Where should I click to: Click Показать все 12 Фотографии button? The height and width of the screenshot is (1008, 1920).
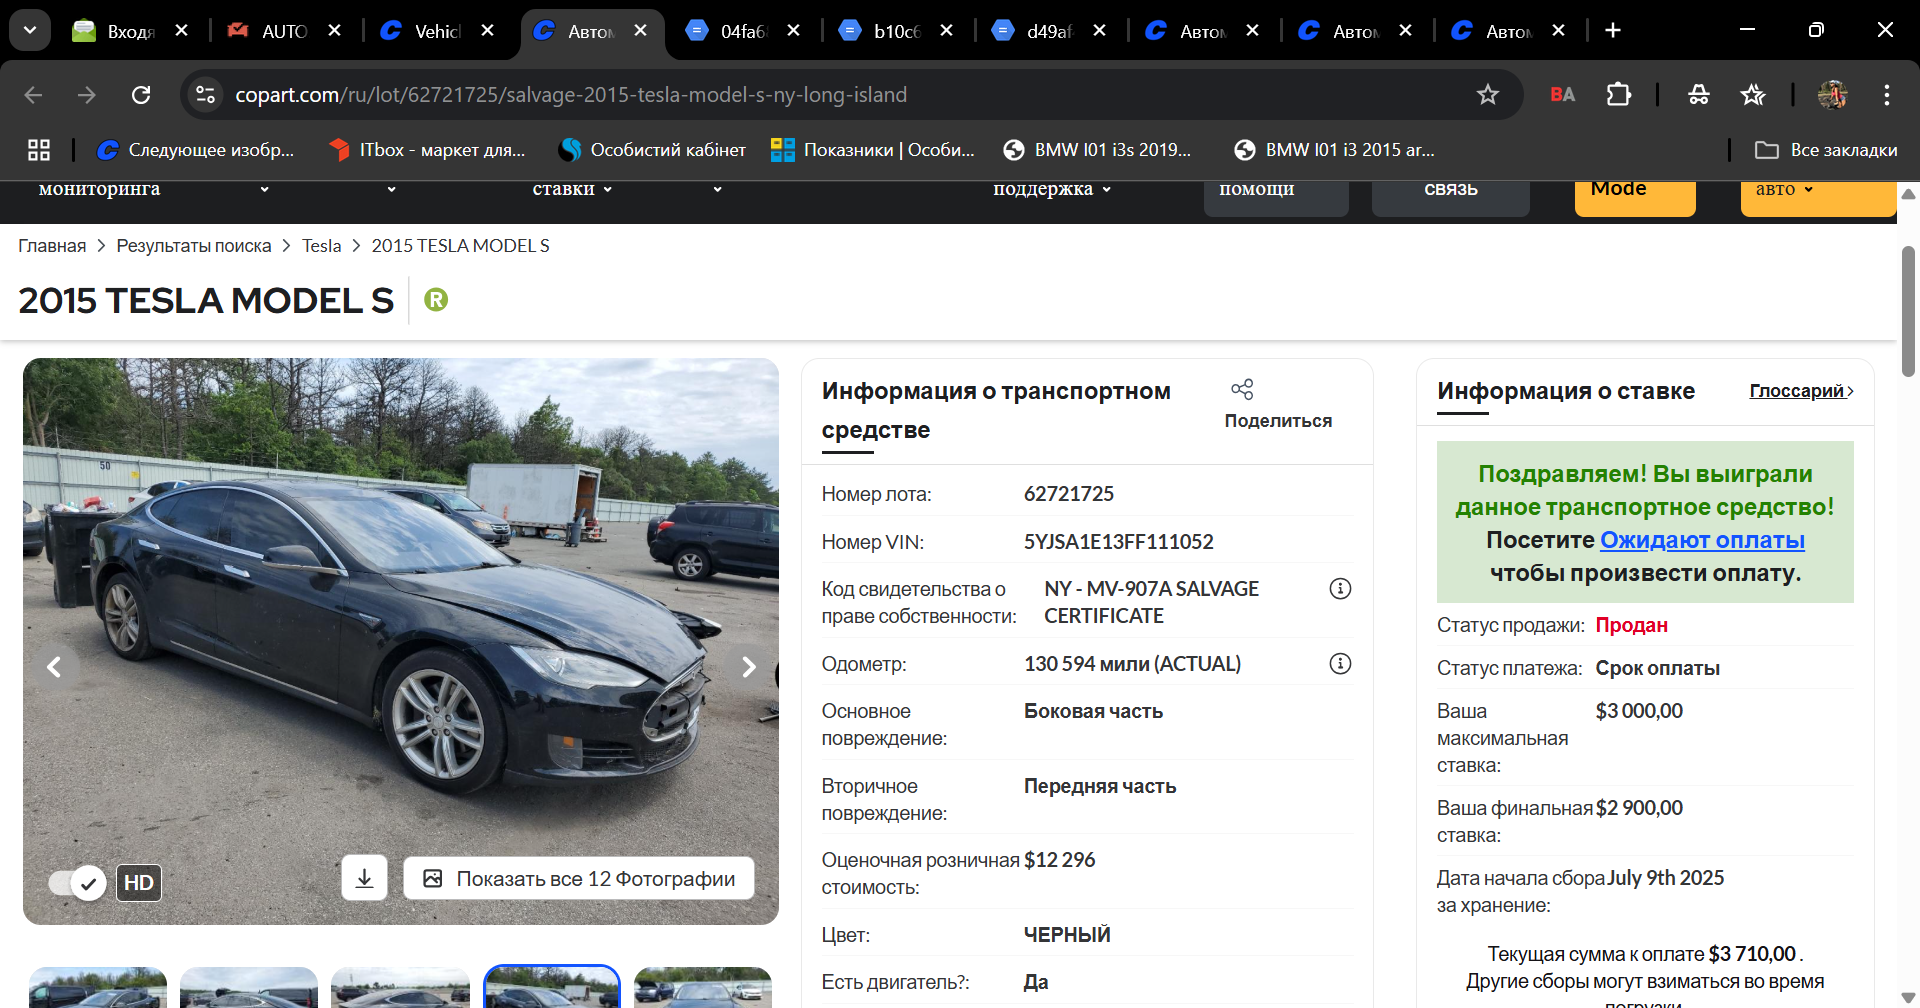pyautogui.click(x=579, y=878)
